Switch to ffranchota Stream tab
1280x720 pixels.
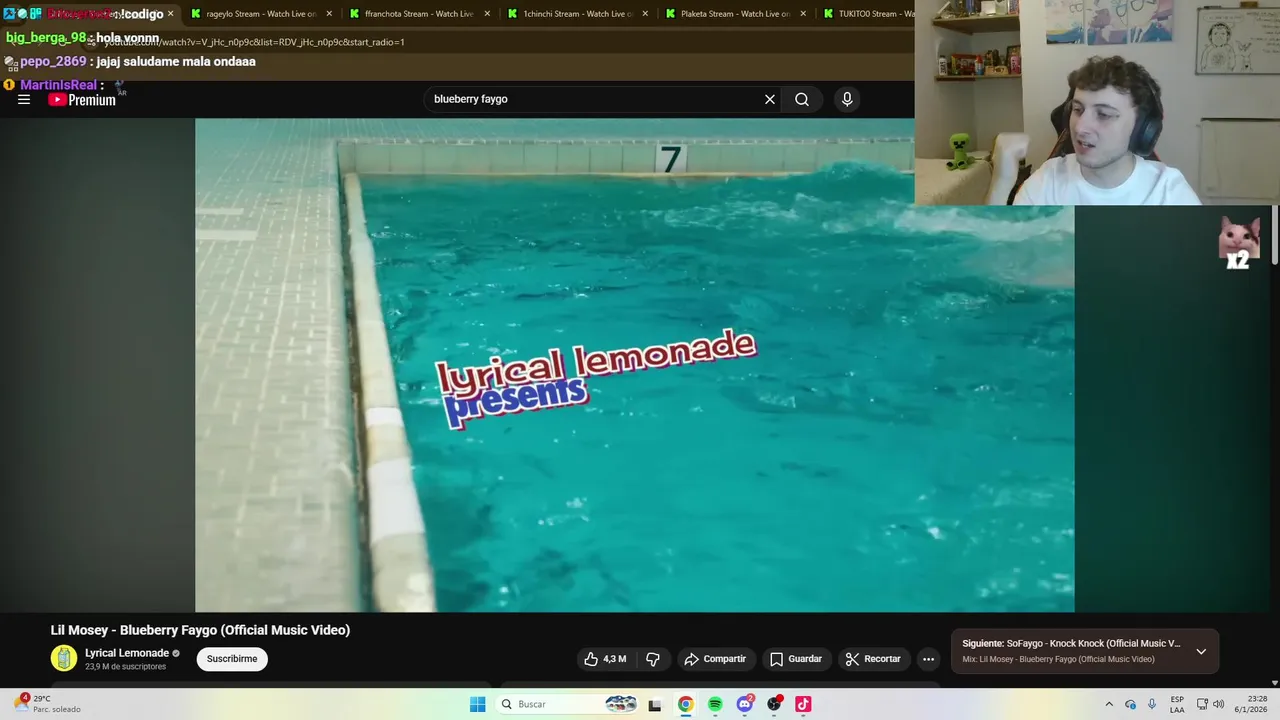coord(418,14)
